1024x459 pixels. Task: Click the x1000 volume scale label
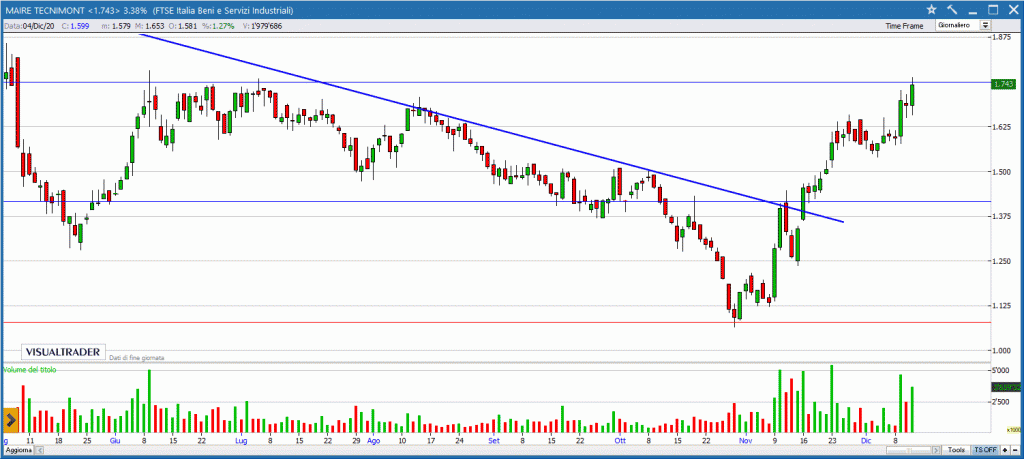[x=1013, y=430]
